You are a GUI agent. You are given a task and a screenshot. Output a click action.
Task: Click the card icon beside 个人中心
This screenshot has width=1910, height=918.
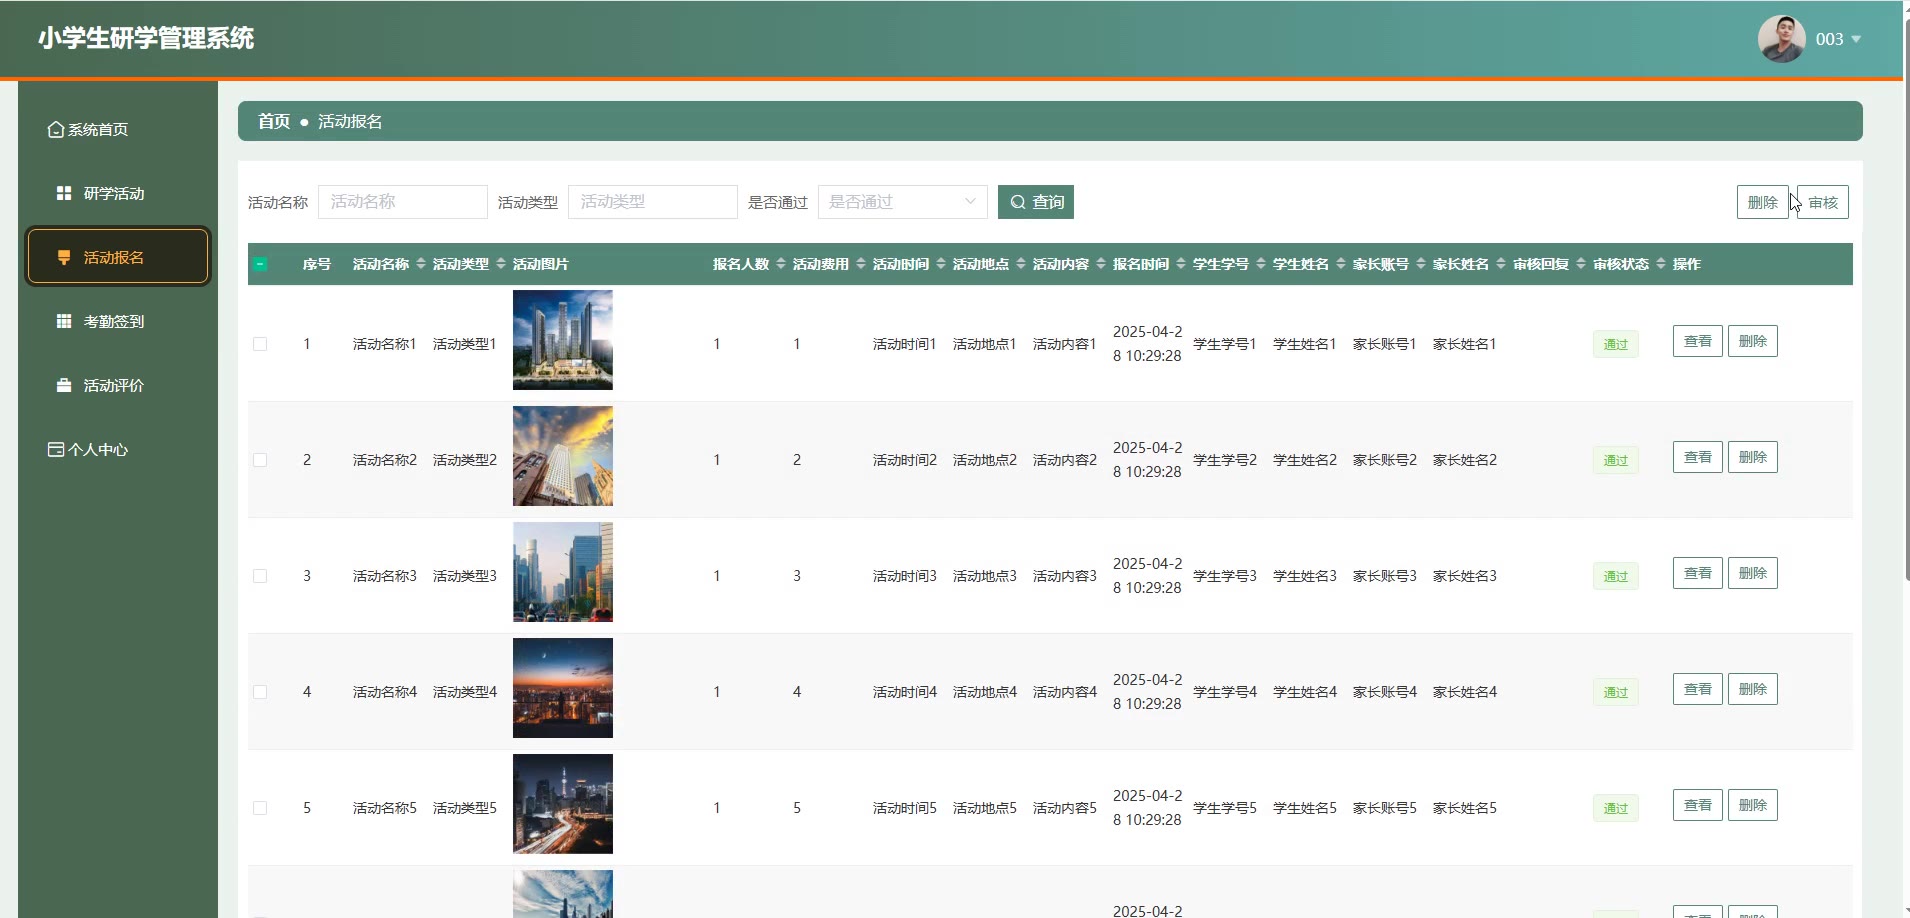(56, 449)
